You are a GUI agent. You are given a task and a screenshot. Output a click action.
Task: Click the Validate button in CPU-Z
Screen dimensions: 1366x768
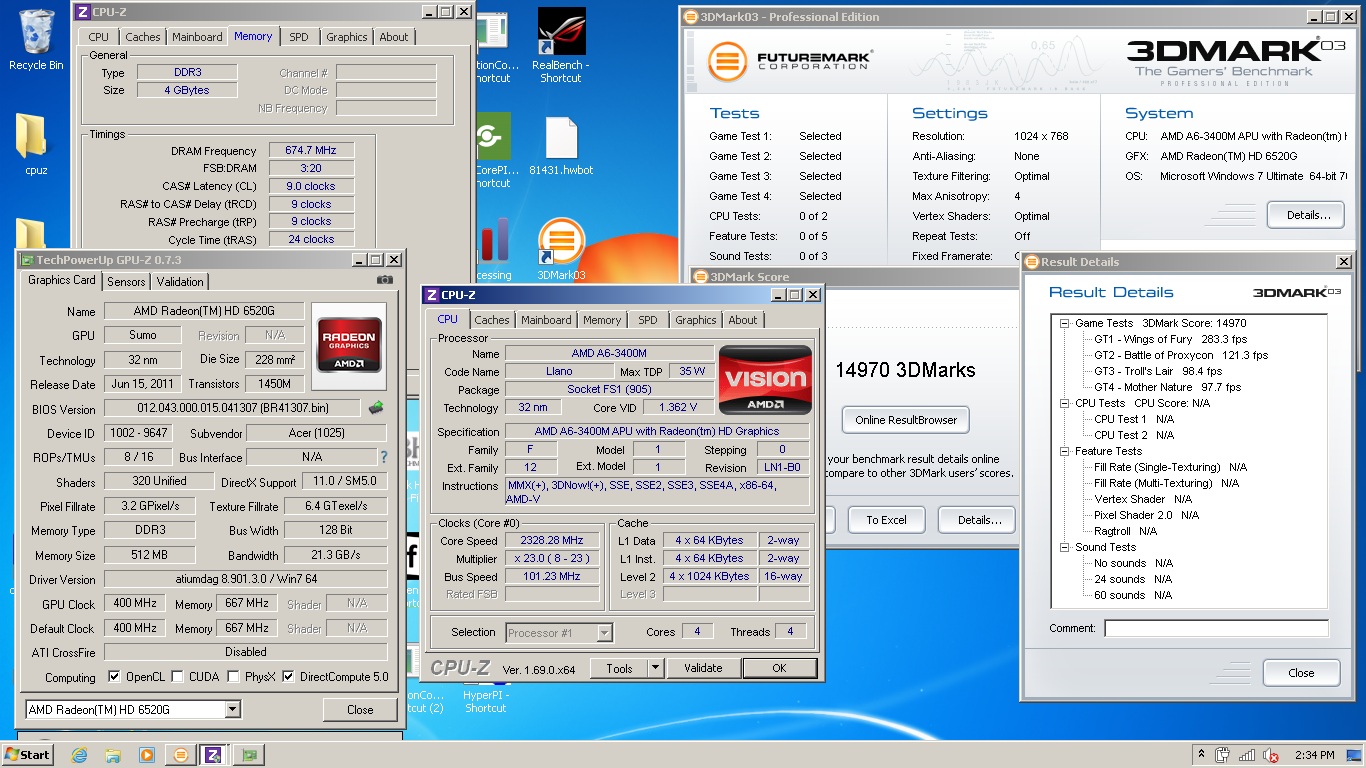[x=703, y=669]
